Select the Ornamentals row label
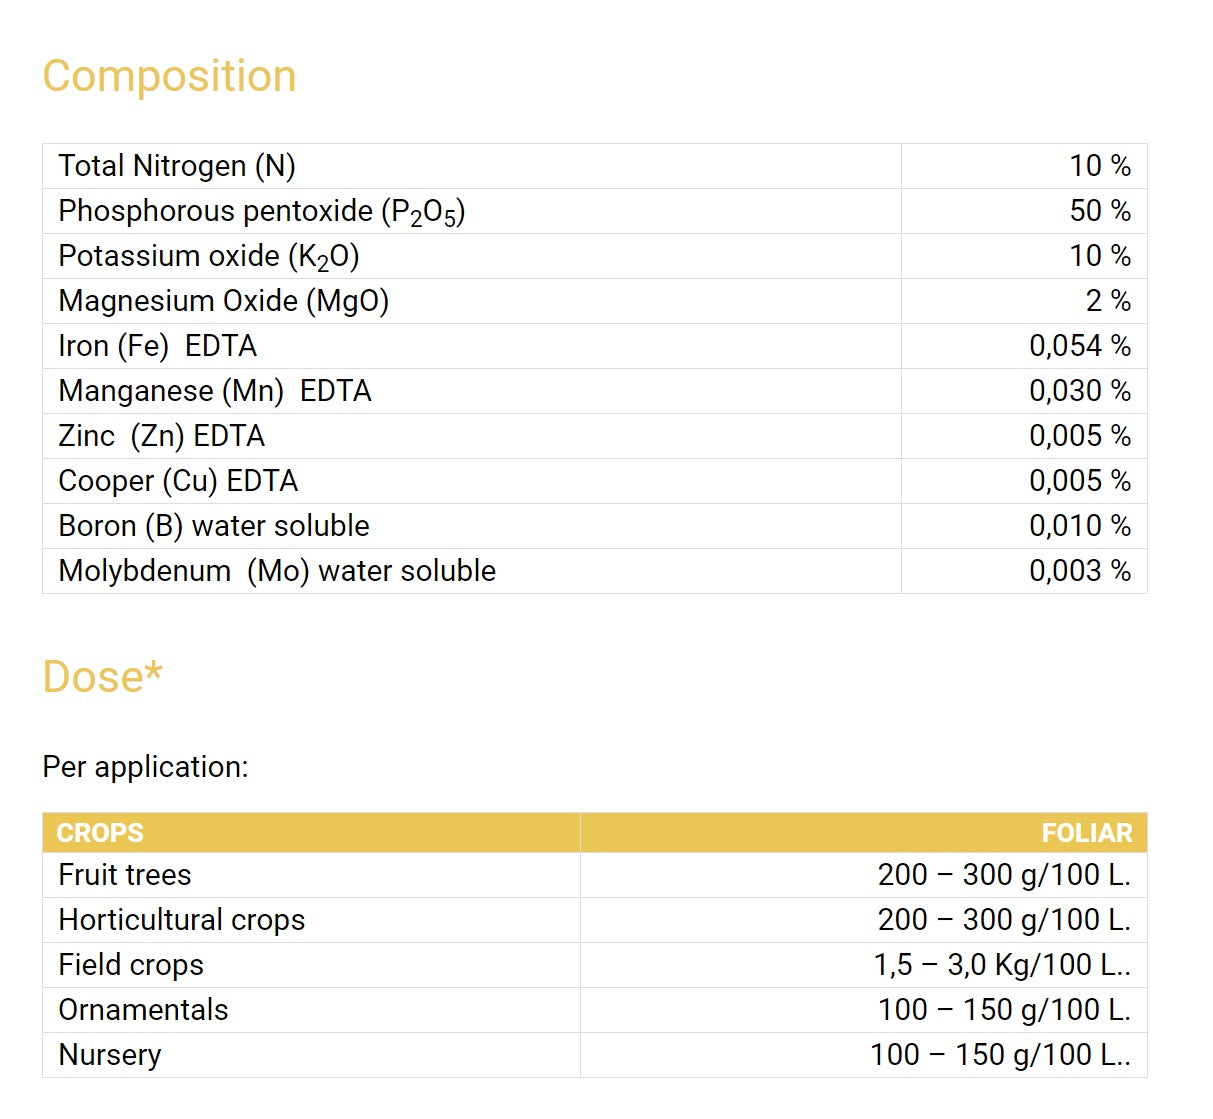The width and height of the screenshot is (1213, 1119). tap(143, 1010)
